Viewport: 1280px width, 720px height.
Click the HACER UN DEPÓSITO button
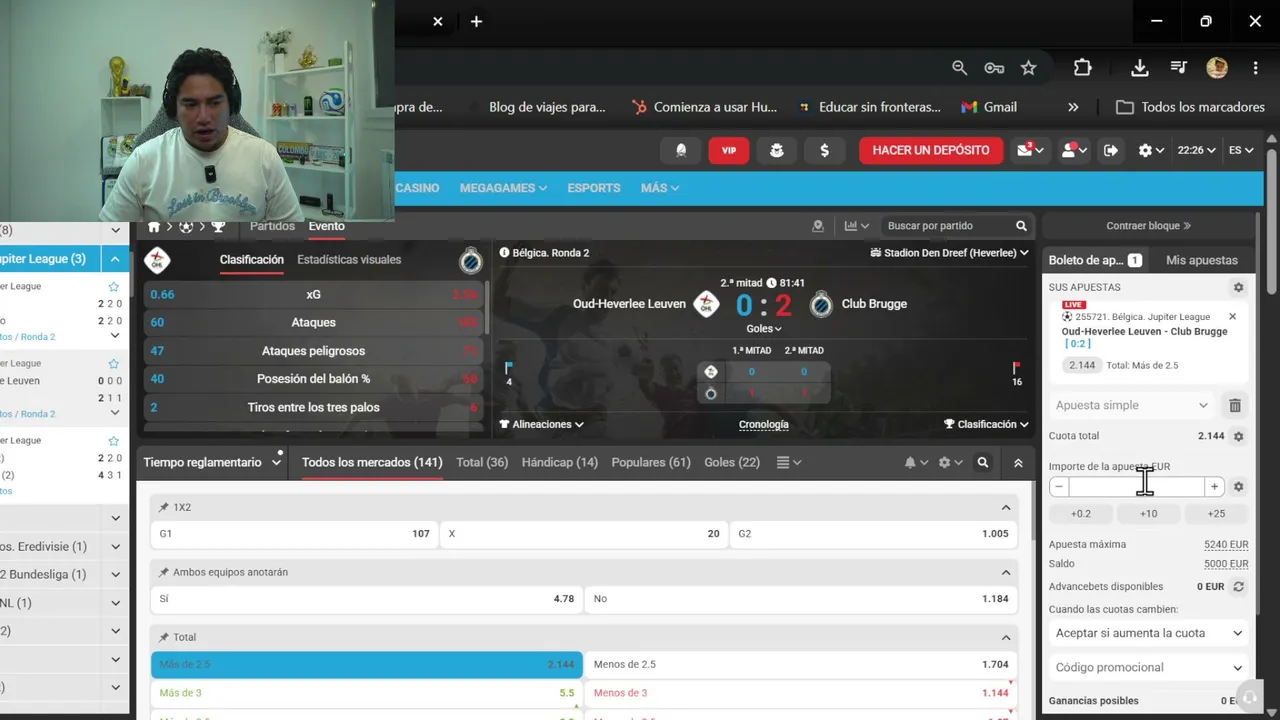click(931, 150)
